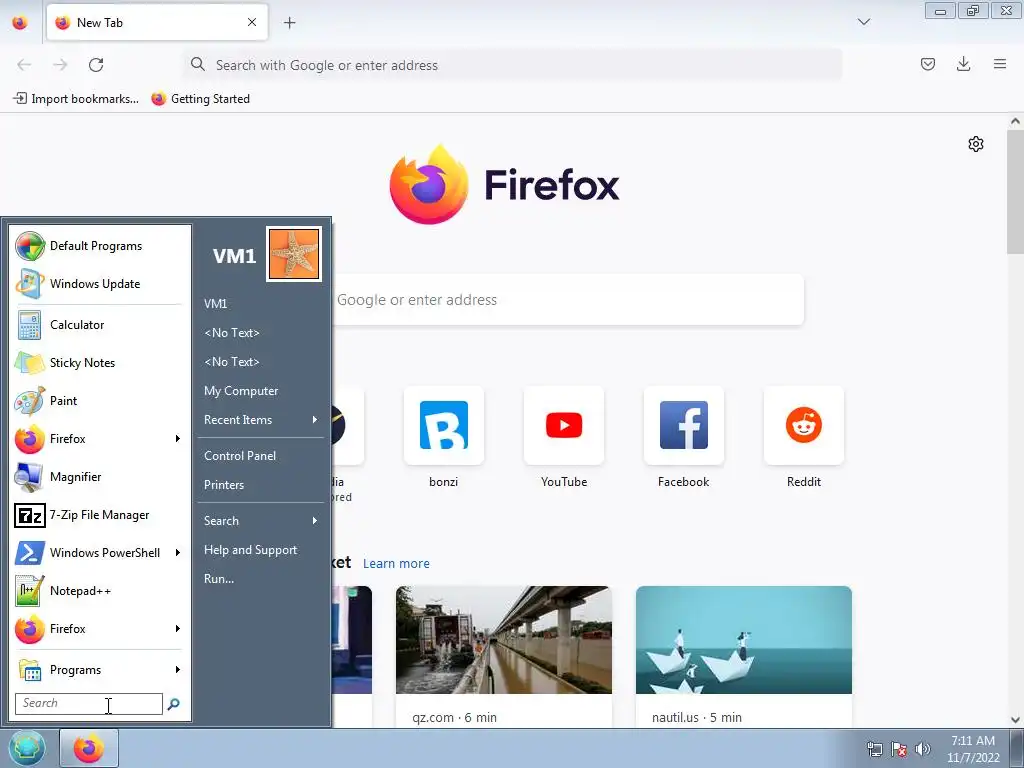Click the network tray icon
Viewport: 1024px width, 768px height.
874,749
